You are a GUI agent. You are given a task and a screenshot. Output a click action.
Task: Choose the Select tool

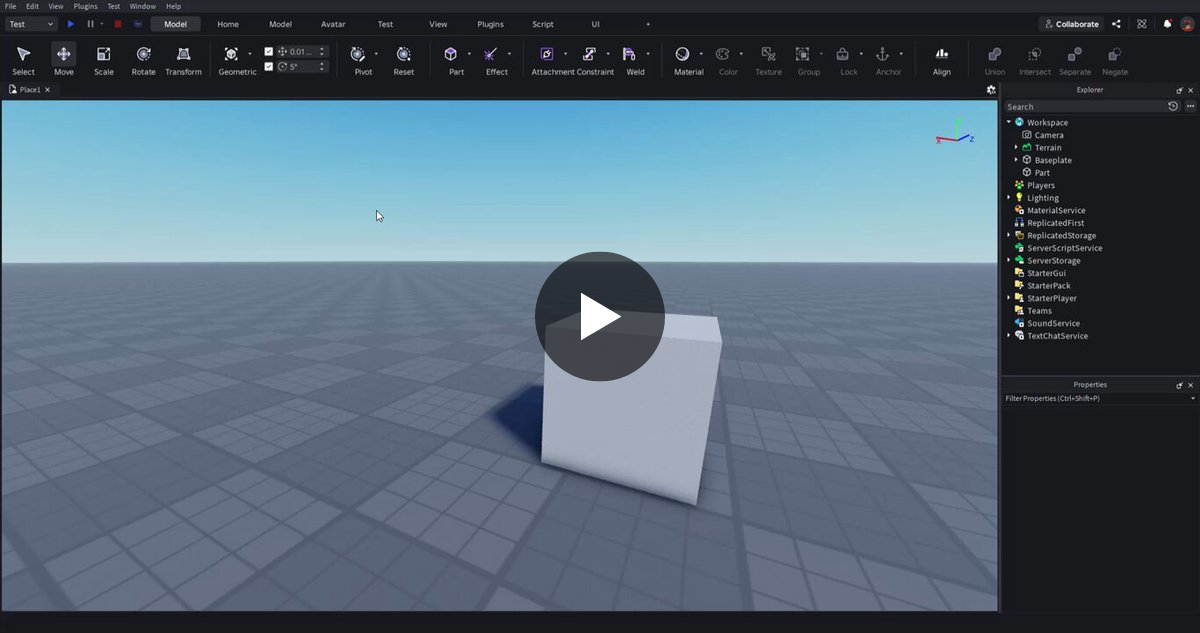point(23,60)
